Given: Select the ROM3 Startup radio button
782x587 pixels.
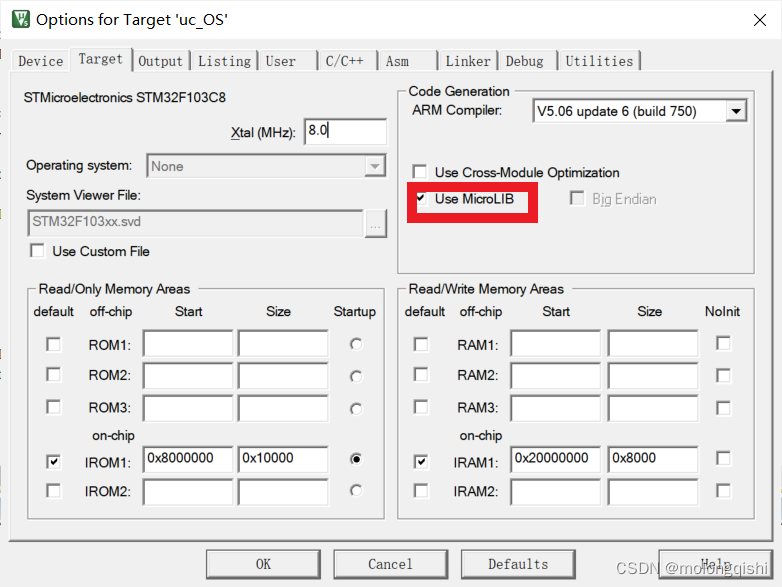Looking at the screenshot, I should tap(356, 409).
